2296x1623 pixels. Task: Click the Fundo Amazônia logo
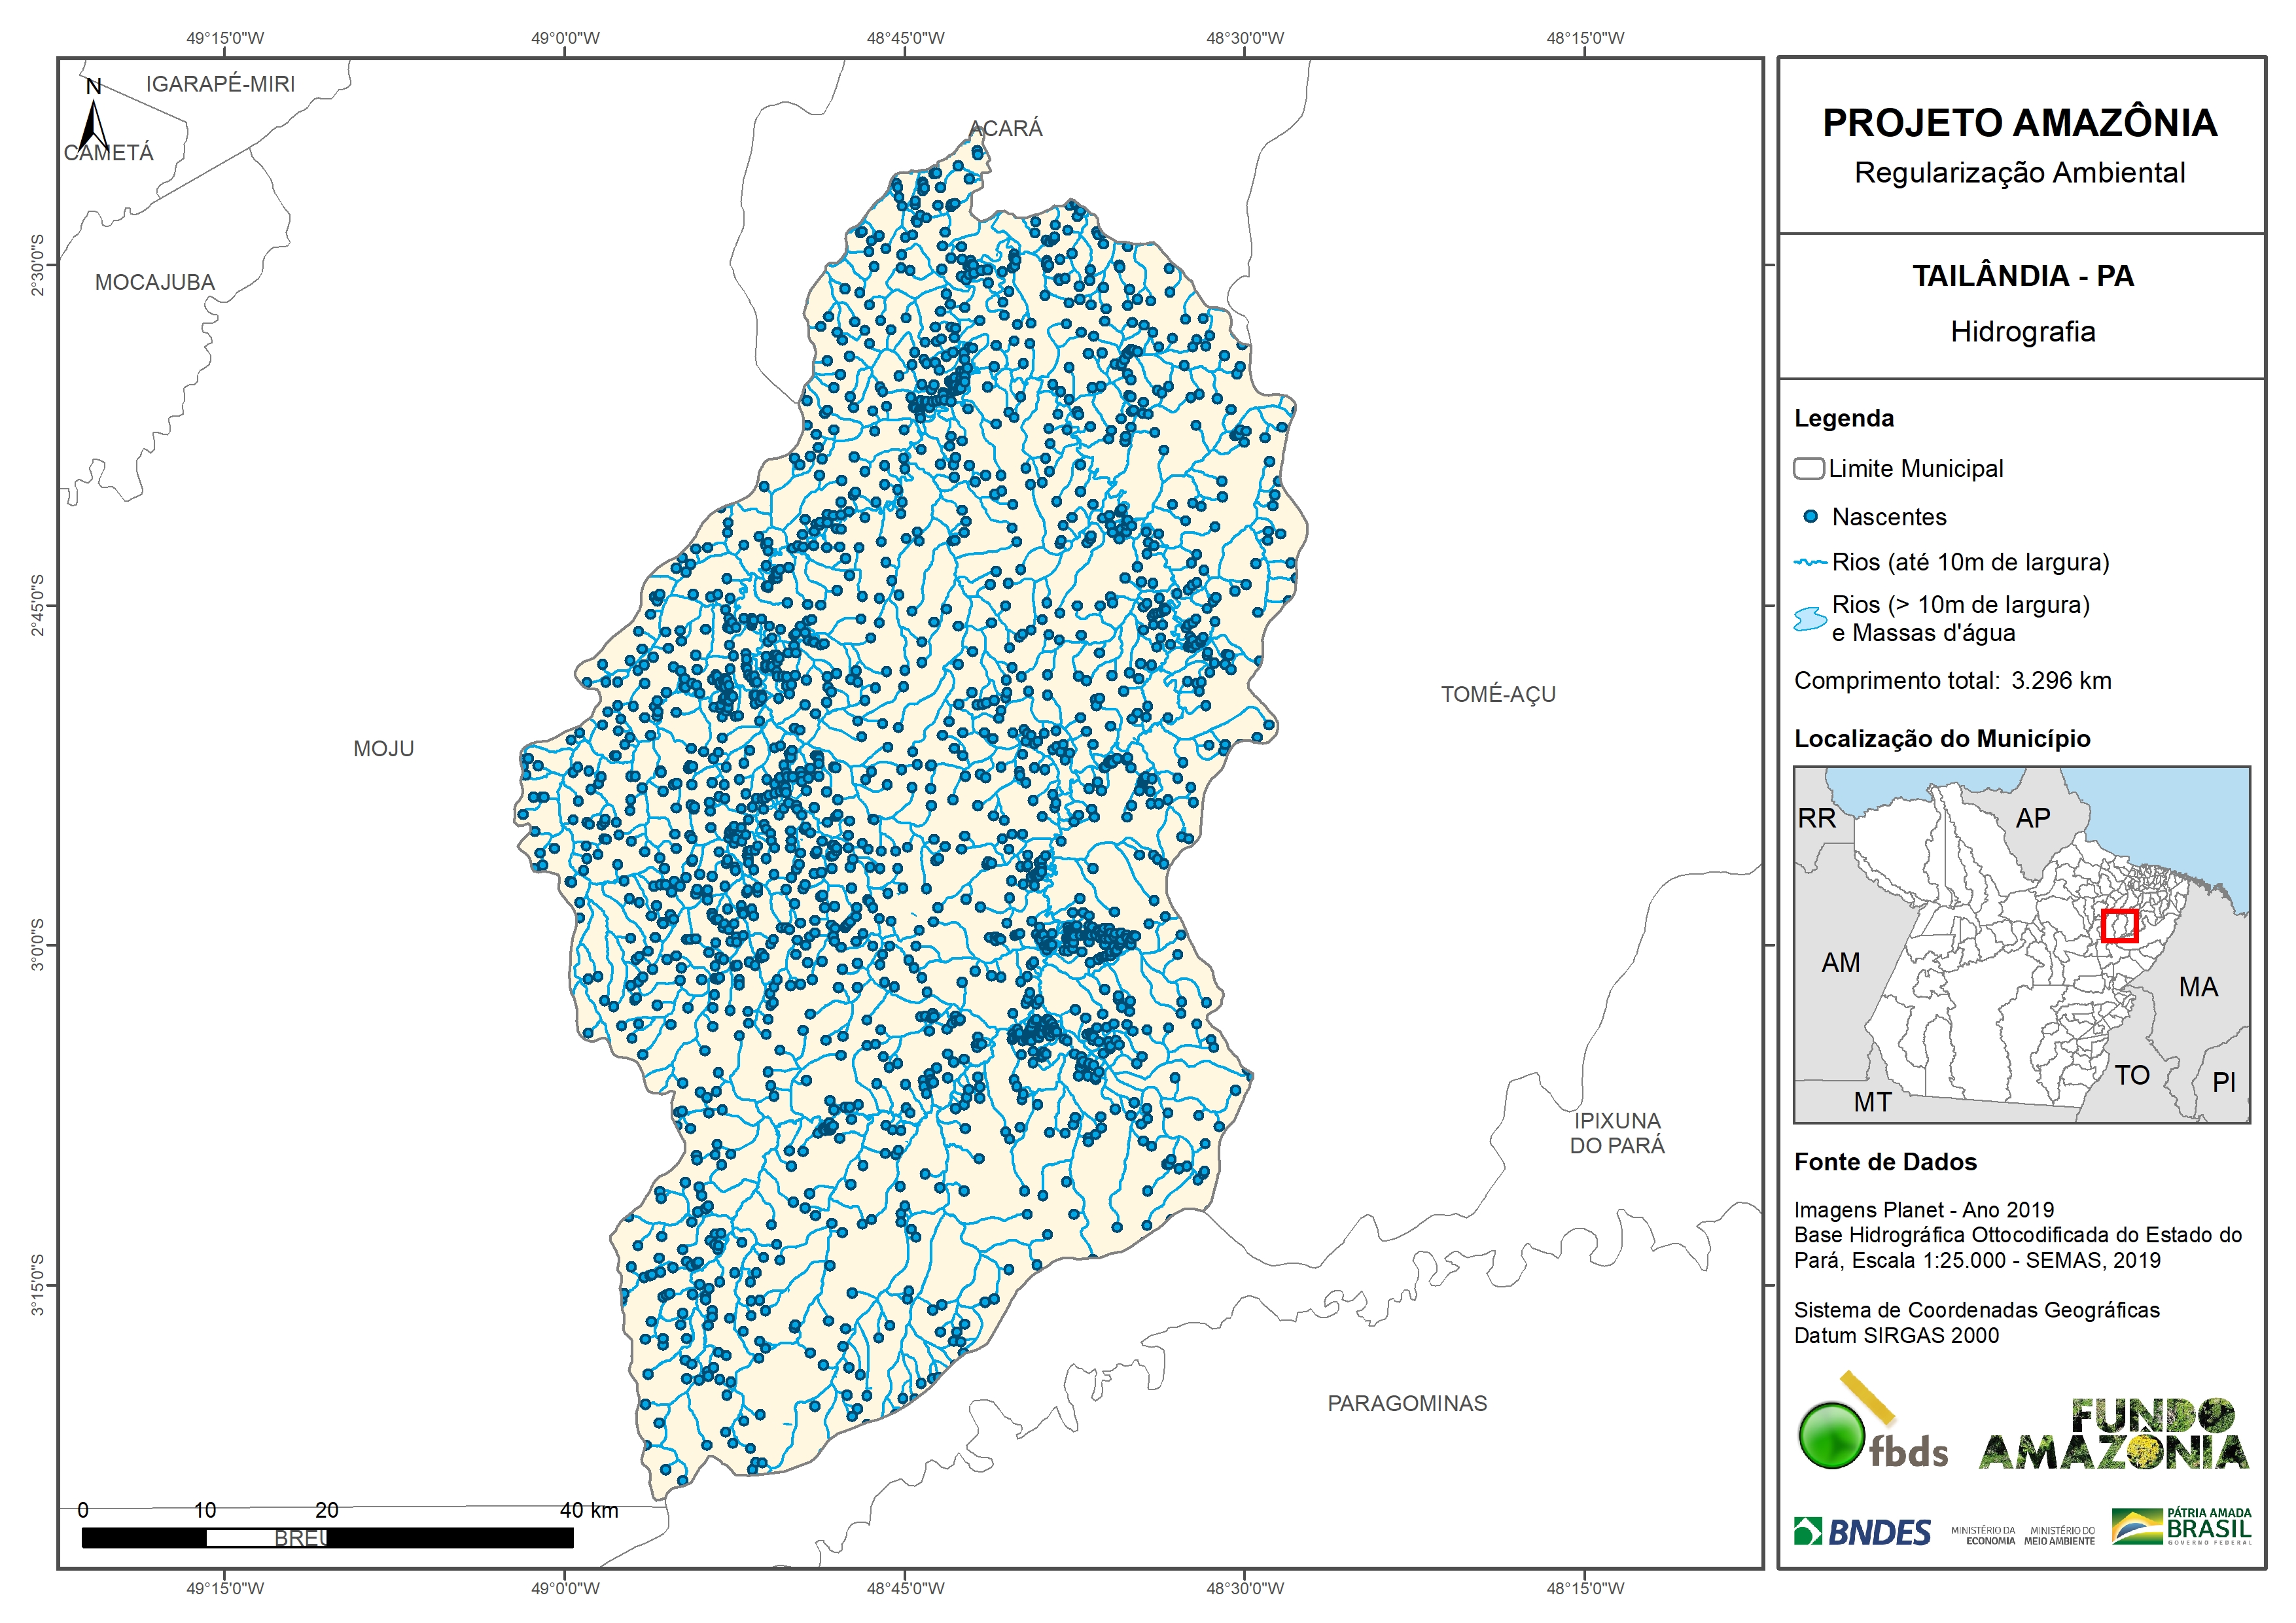click(2113, 1434)
